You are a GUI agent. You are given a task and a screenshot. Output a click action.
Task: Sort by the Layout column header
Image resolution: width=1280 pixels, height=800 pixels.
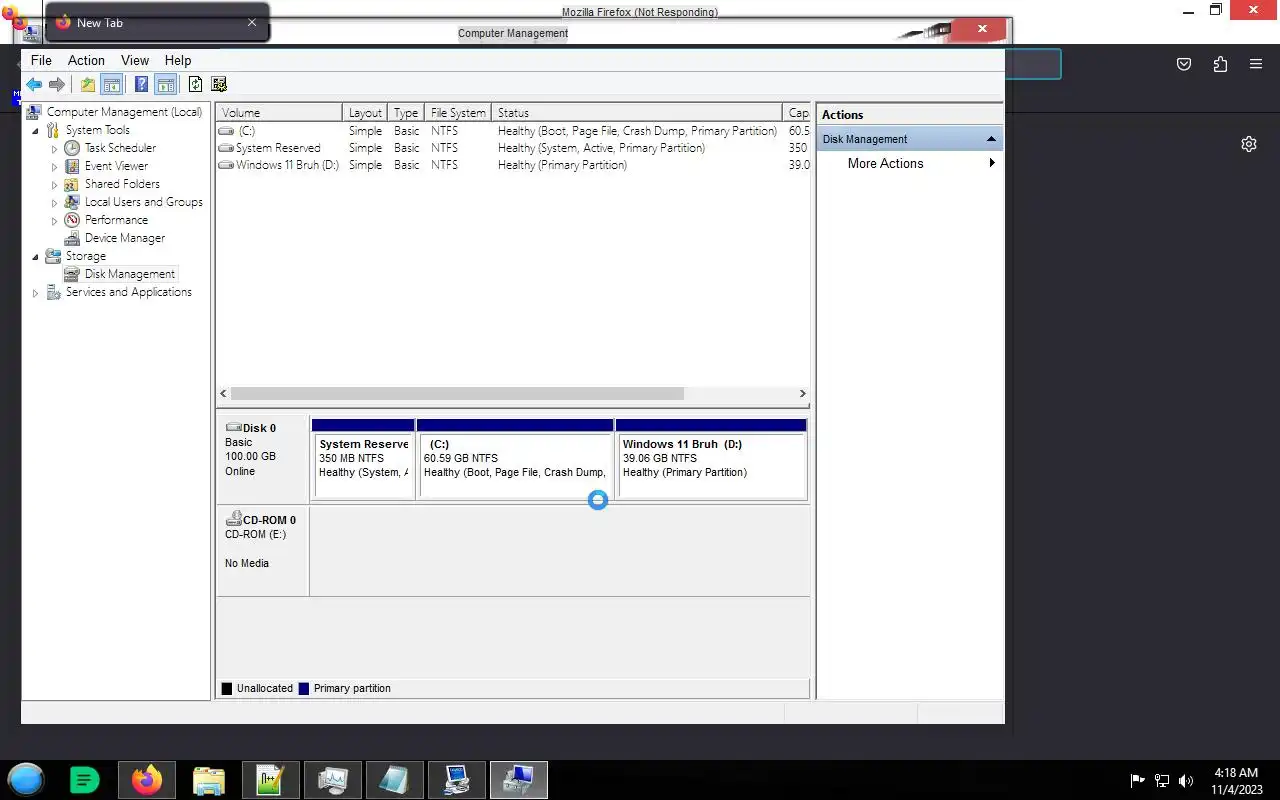(365, 113)
